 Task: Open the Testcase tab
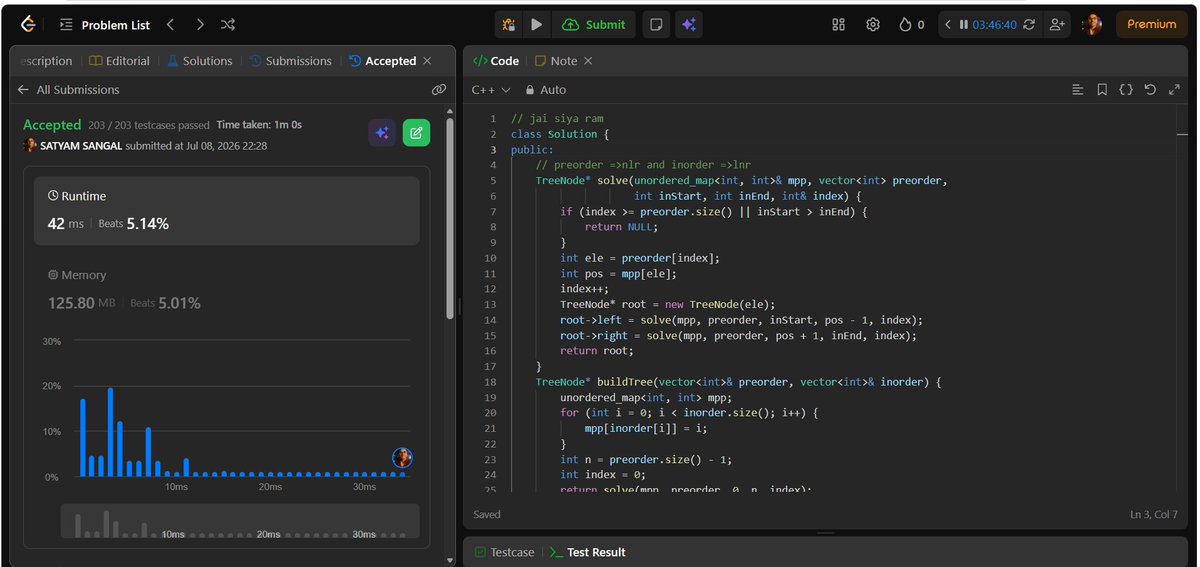point(504,552)
